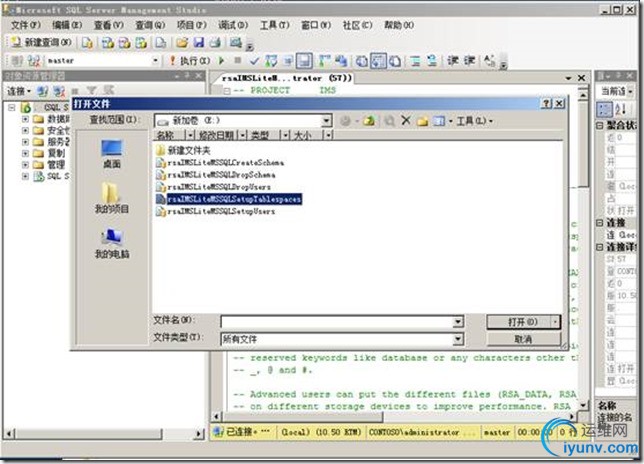Open the New Folder (新建文件夹) item
Viewport: 644px width, 464px height.
coord(183,150)
